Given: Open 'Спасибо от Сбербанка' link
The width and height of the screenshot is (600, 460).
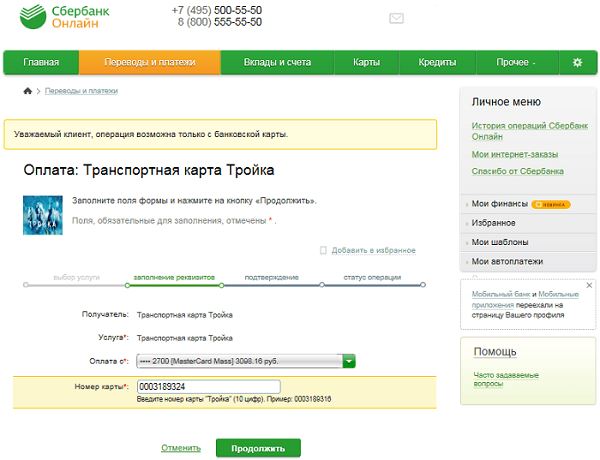Looking at the screenshot, I should [517, 171].
